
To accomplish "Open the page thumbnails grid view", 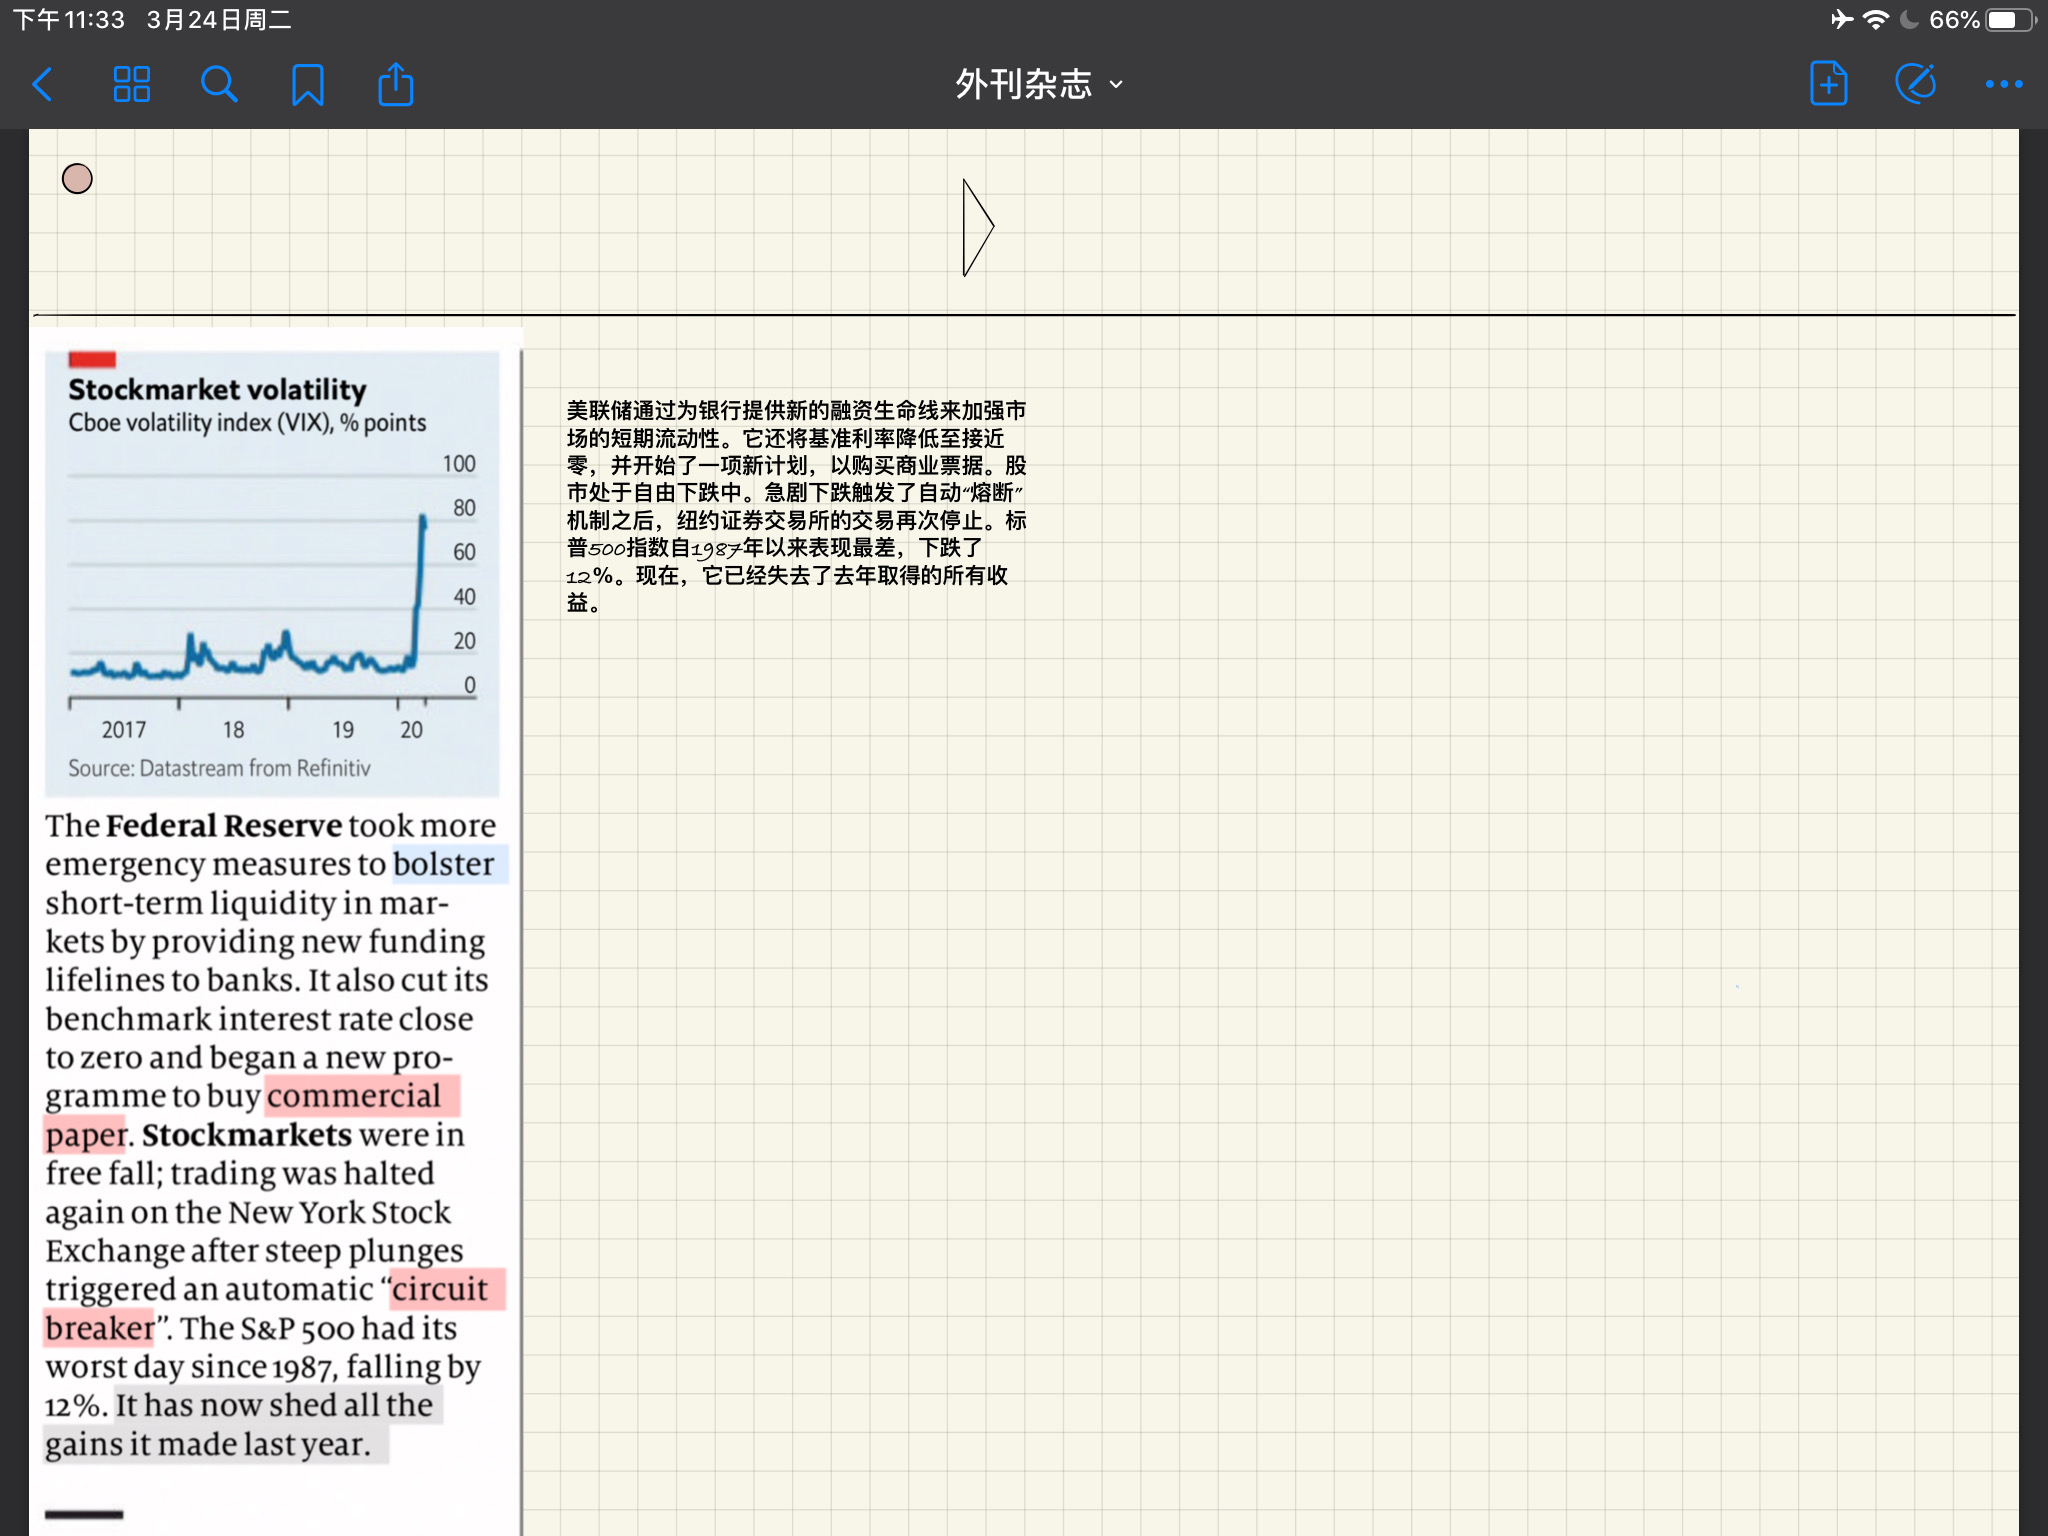I will point(131,85).
